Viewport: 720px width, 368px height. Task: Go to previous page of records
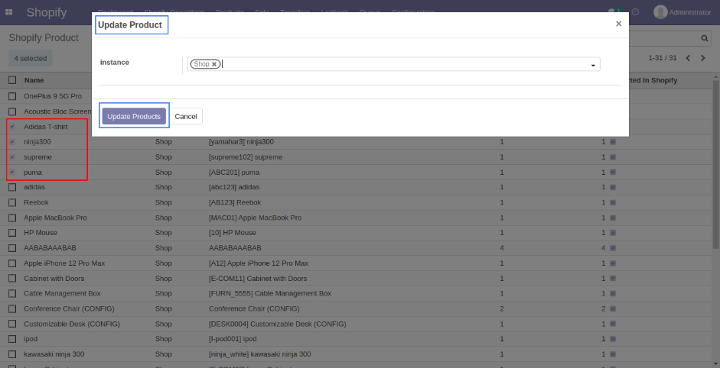click(688, 58)
